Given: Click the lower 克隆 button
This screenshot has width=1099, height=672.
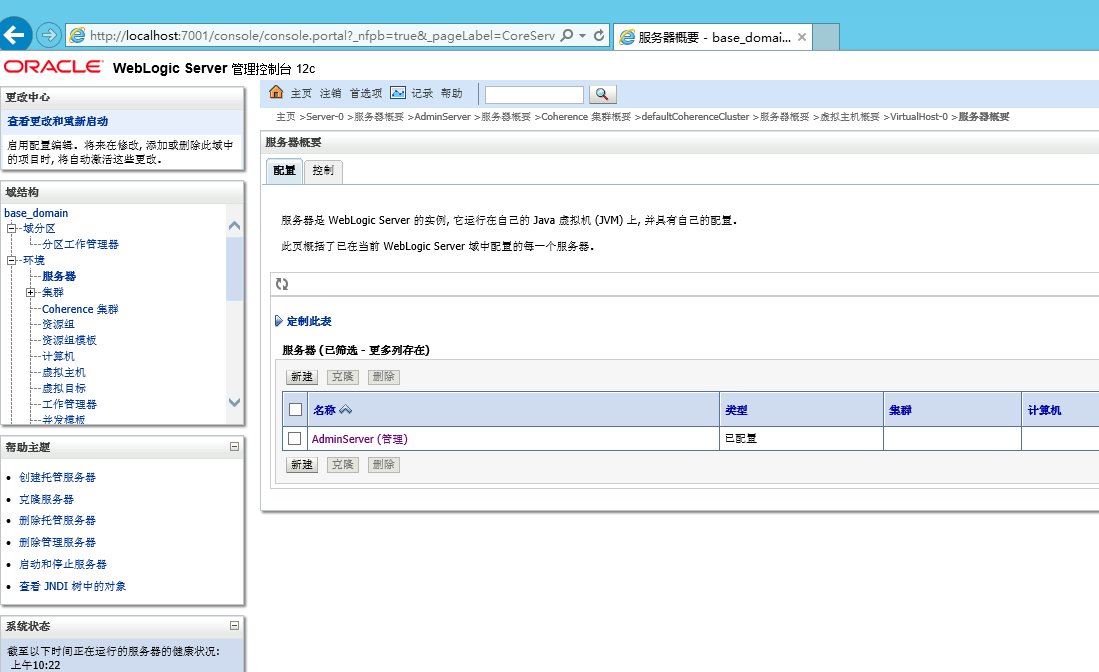Looking at the screenshot, I should [x=343, y=465].
